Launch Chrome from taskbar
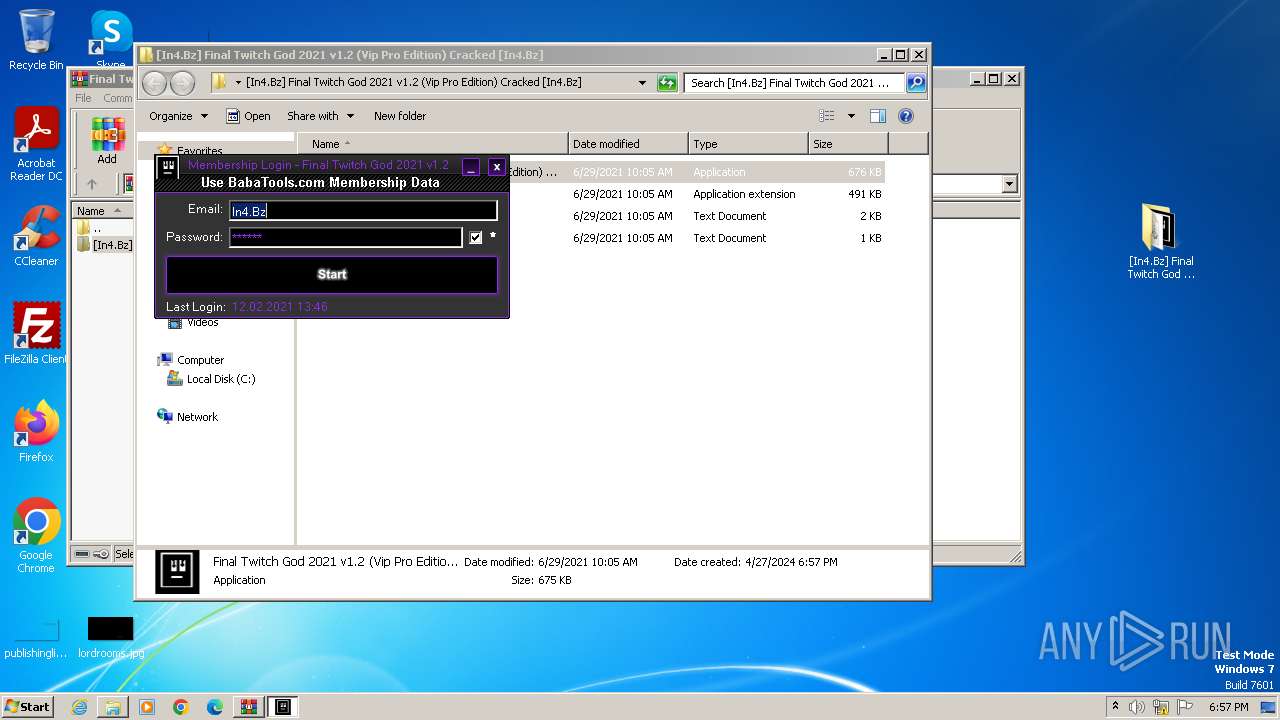 click(x=181, y=707)
